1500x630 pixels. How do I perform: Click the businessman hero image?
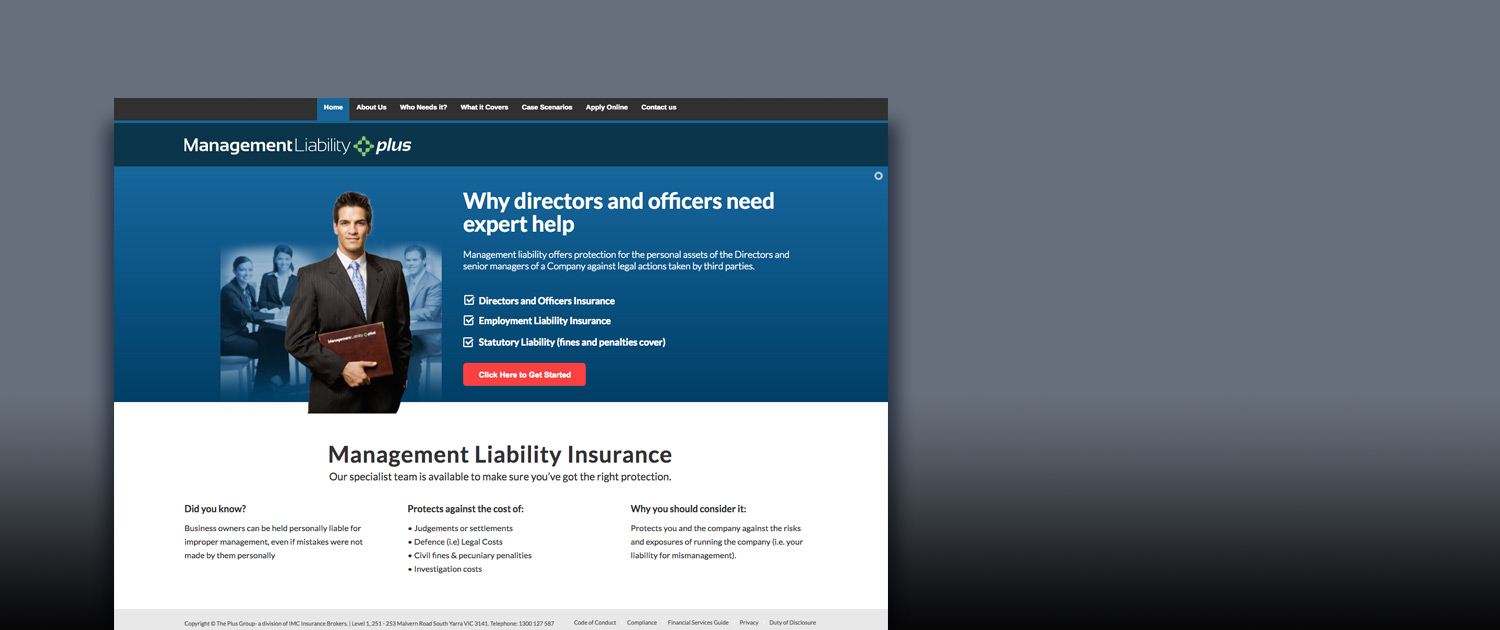pos(347,302)
